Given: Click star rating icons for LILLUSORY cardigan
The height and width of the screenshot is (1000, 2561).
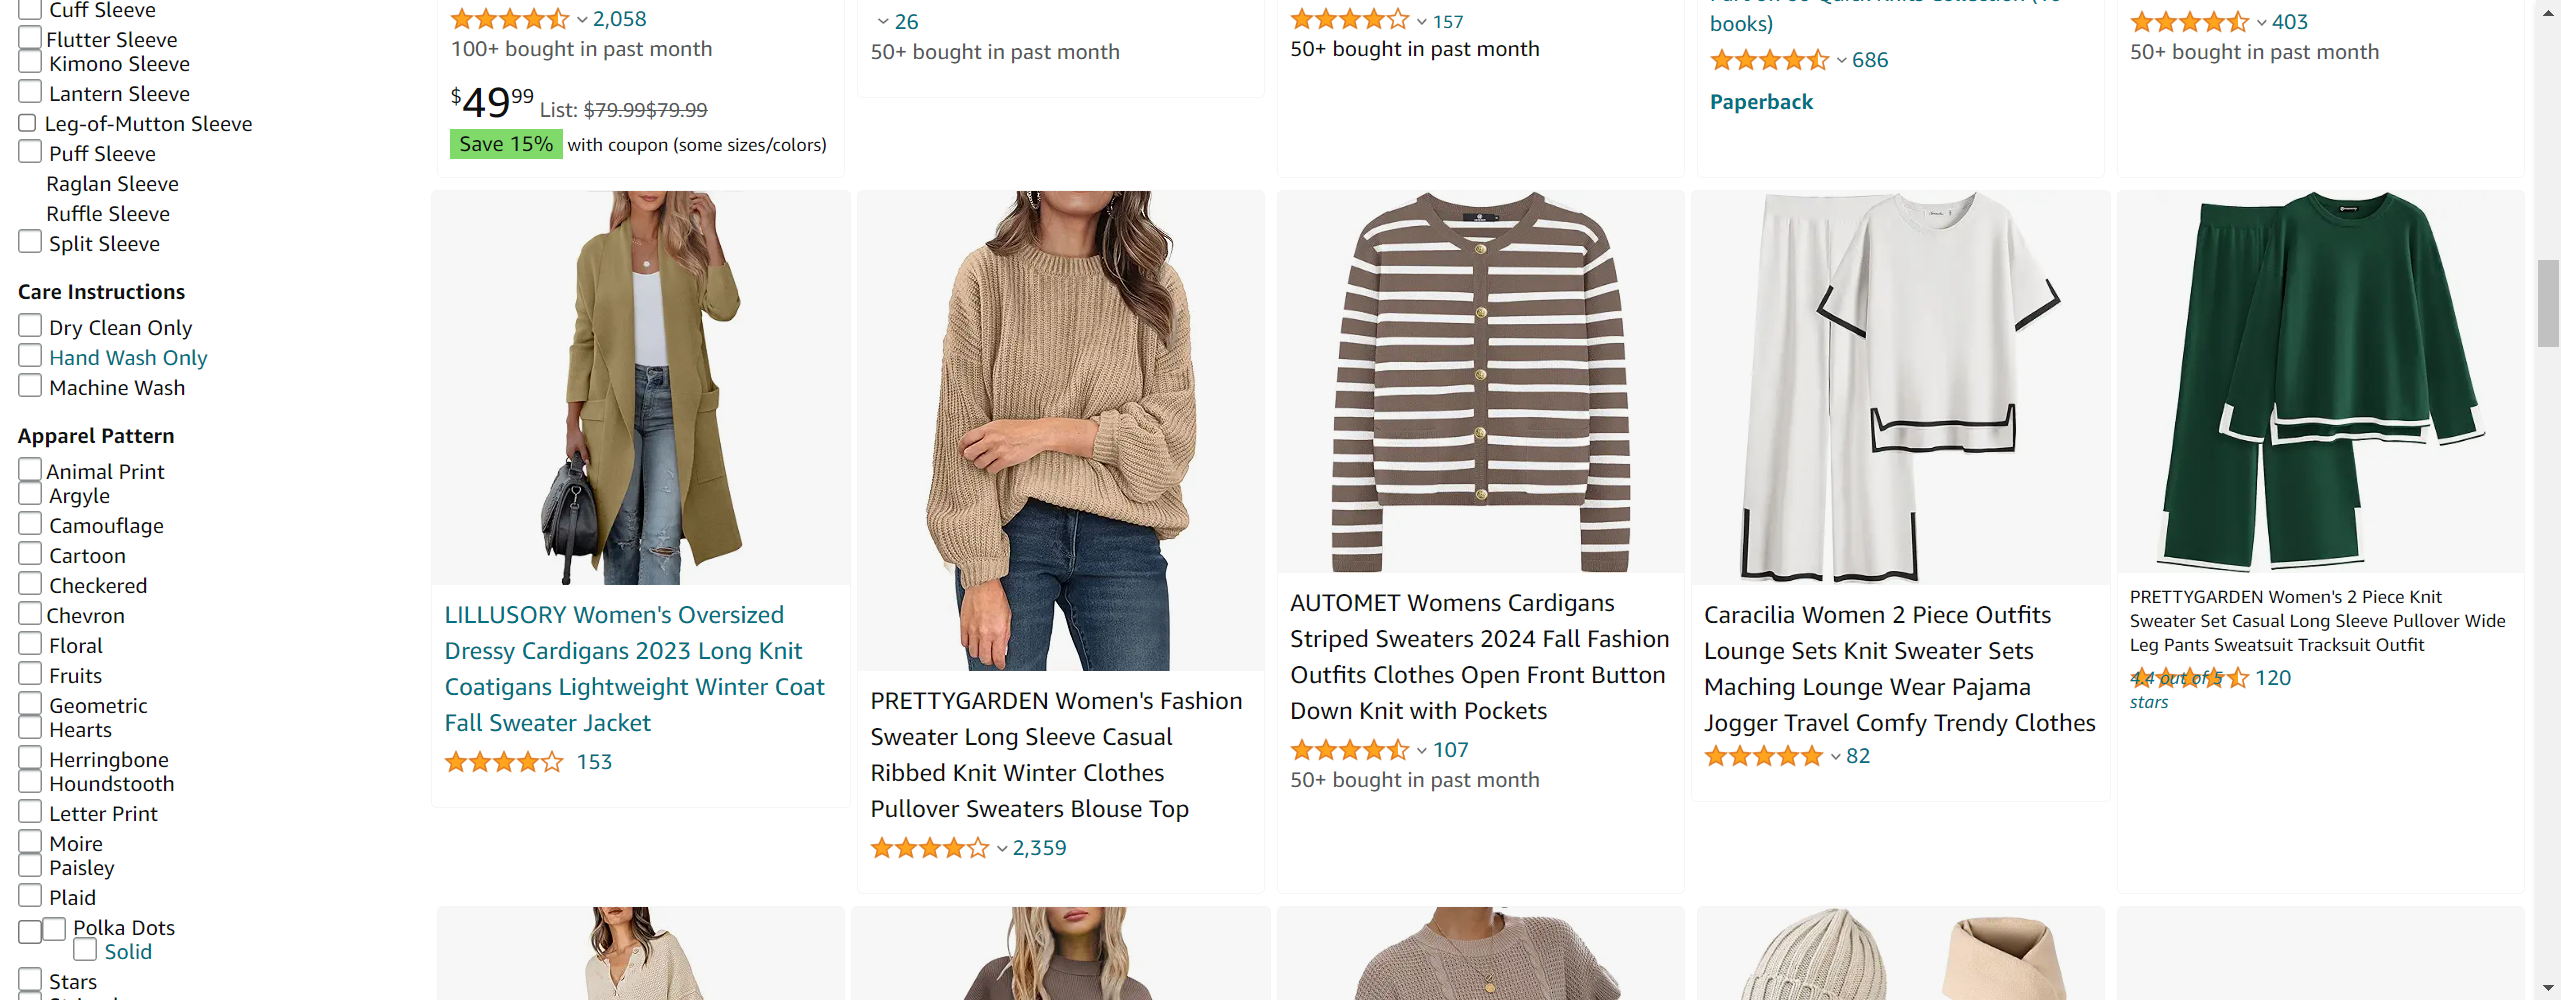Looking at the screenshot, I should point(504,763).
